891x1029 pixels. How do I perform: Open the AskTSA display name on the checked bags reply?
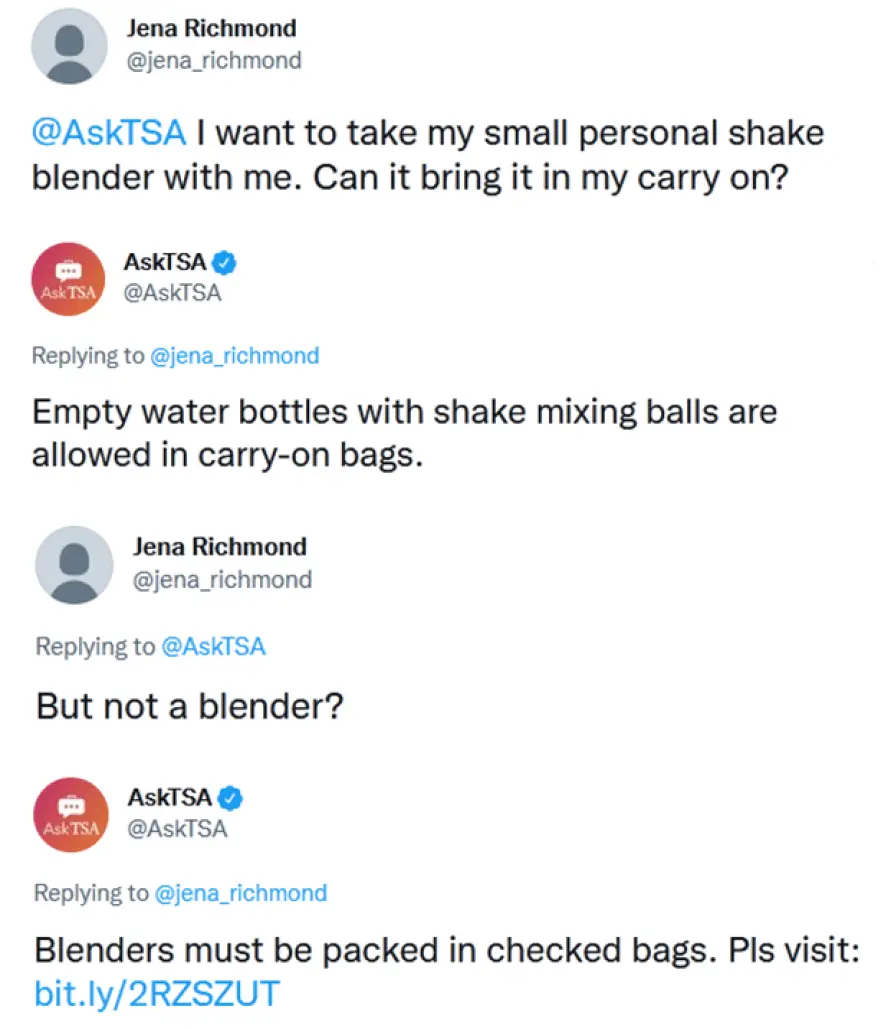170,798
